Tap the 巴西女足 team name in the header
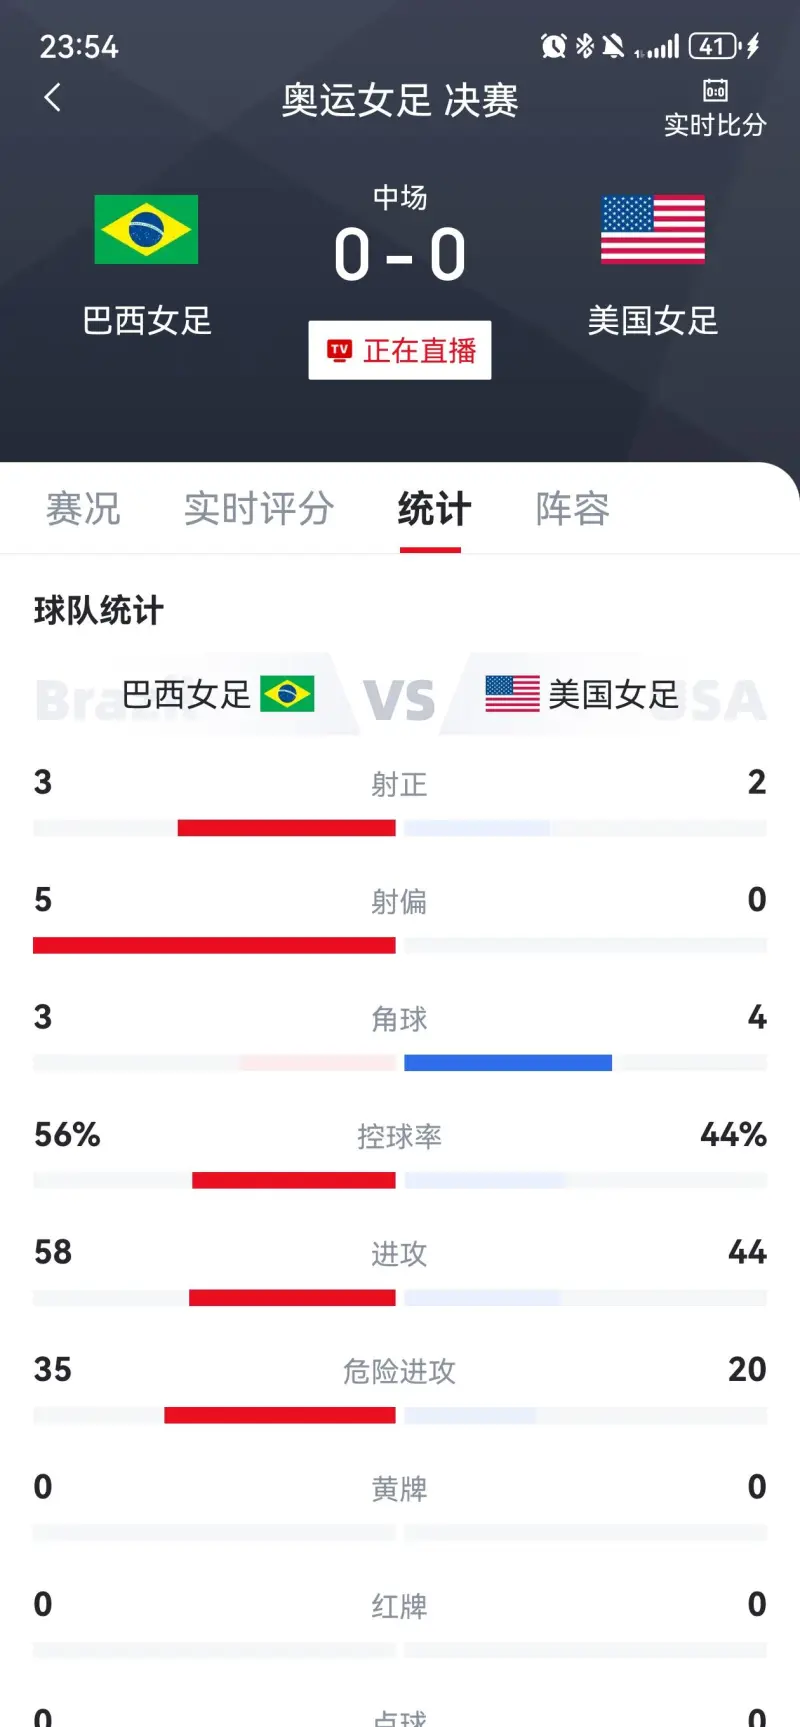Viewport: 800px width, 1727px height. [147, 321]
